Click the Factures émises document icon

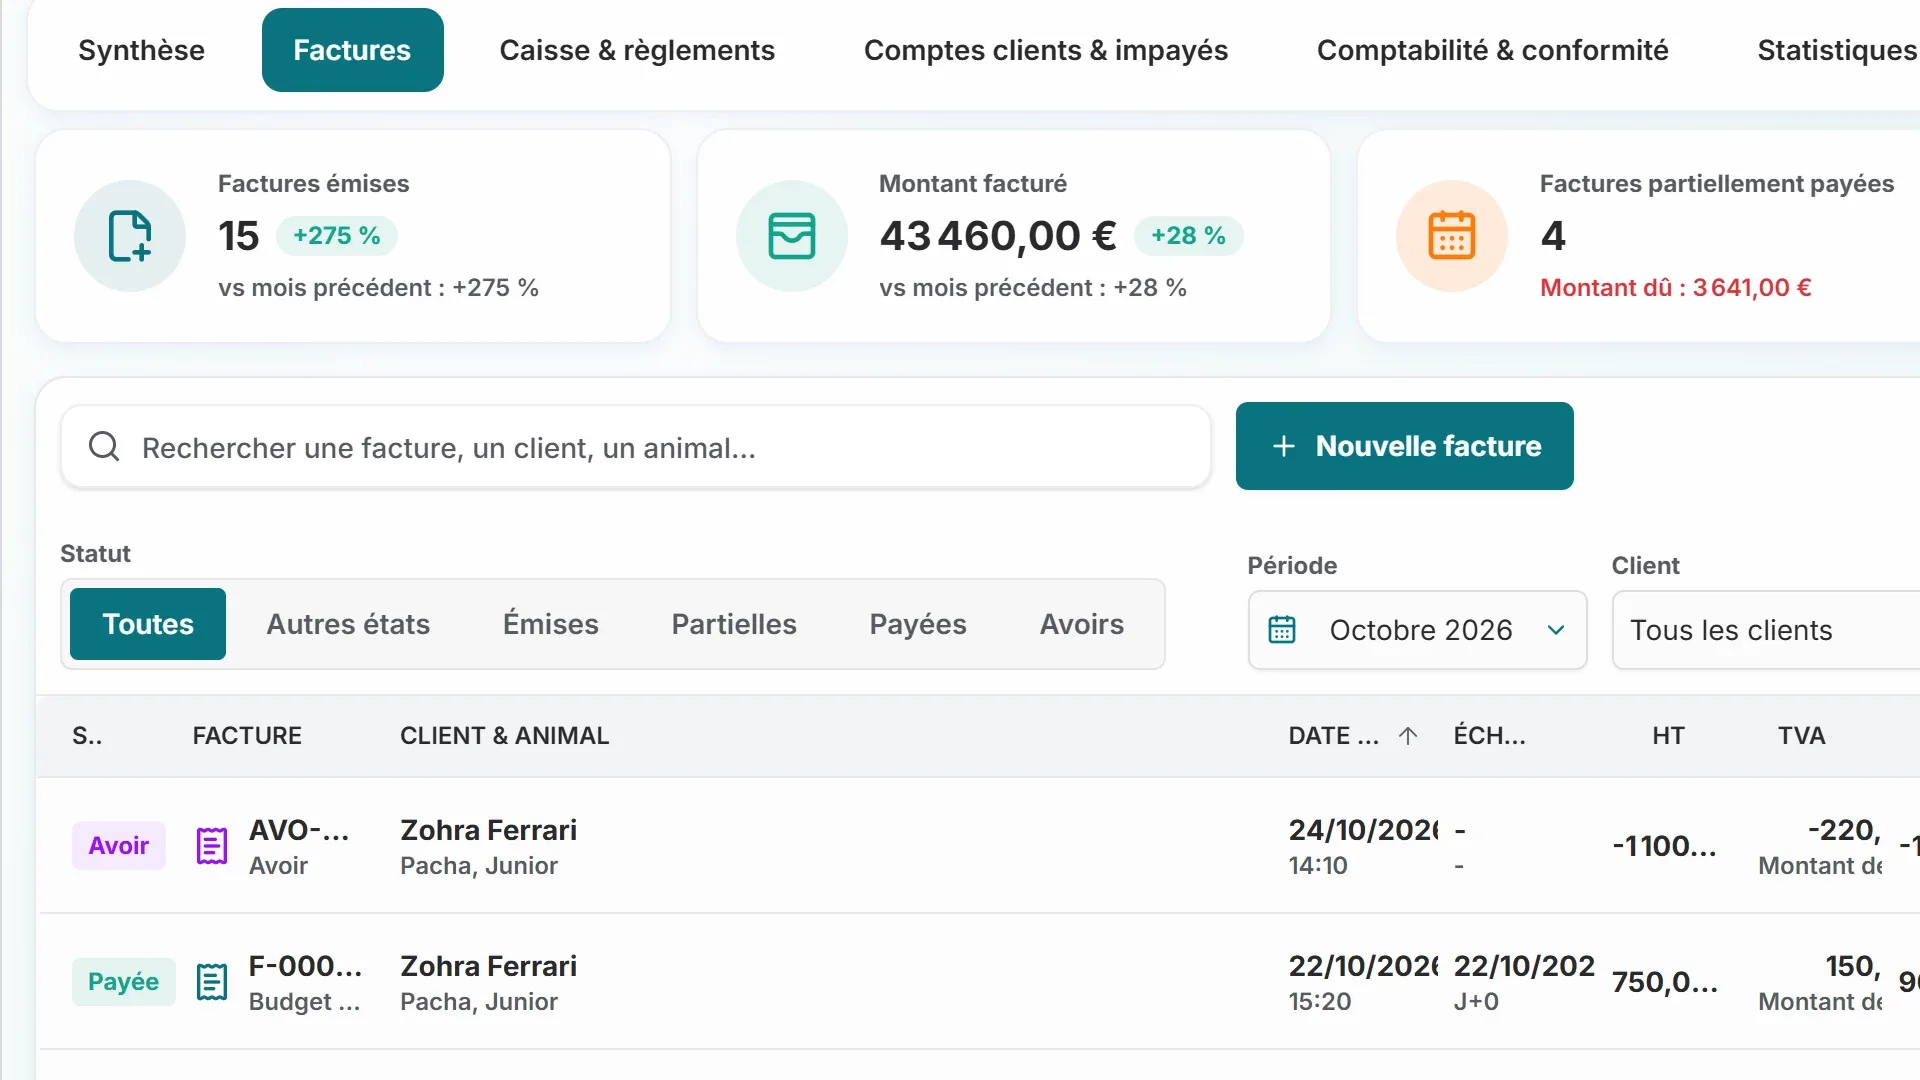130,236
